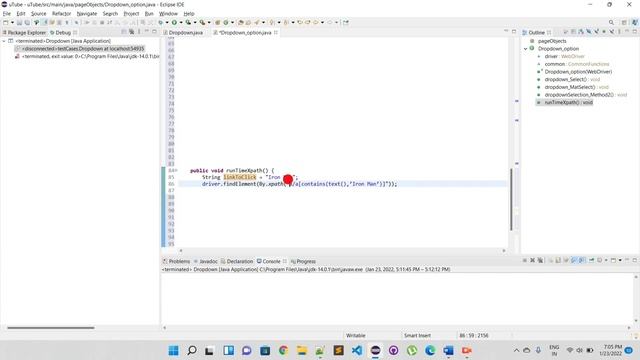The height and width of the screenshot is (360, 640).
Task: Click the green Run toolbar icon
Action: (174, 22)
